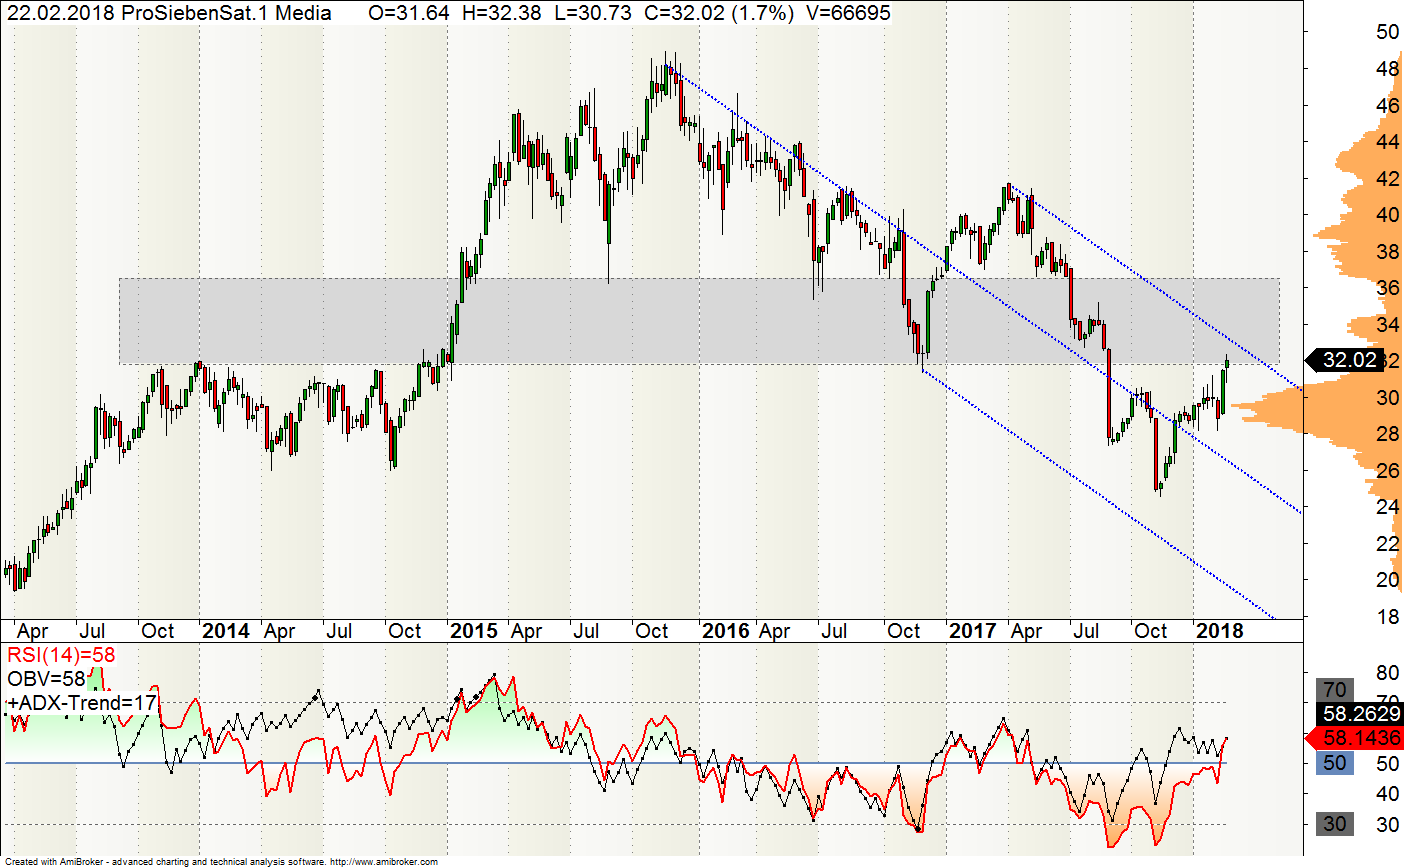Click the 44 label on price axis
Viewport: 1404px width, 868px height.
[x=1387, y=142]
